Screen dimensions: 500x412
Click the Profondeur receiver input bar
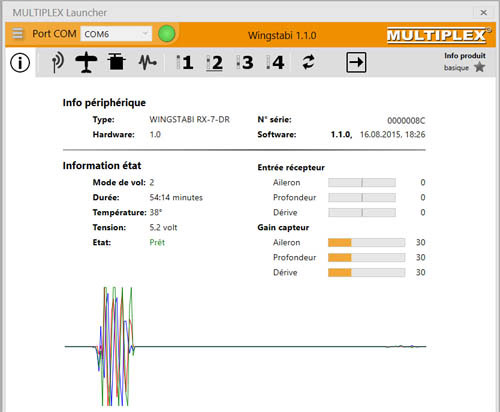362,197
